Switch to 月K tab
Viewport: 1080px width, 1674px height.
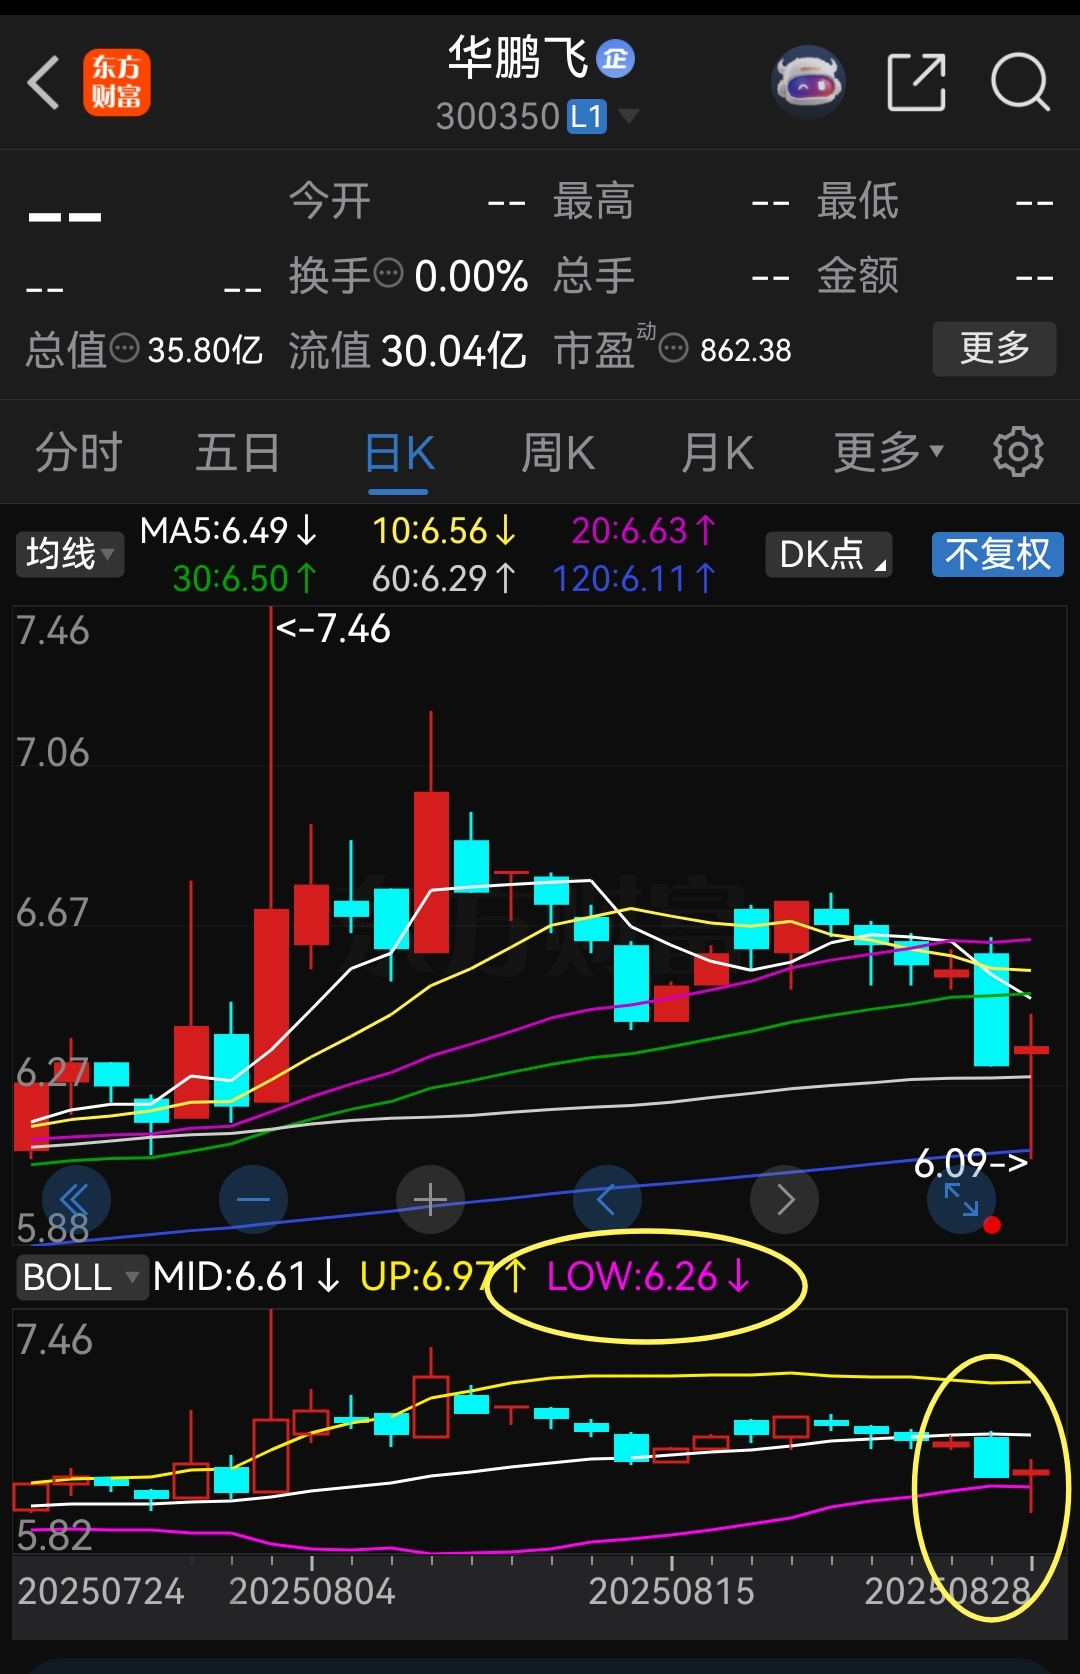coord(717,453)
